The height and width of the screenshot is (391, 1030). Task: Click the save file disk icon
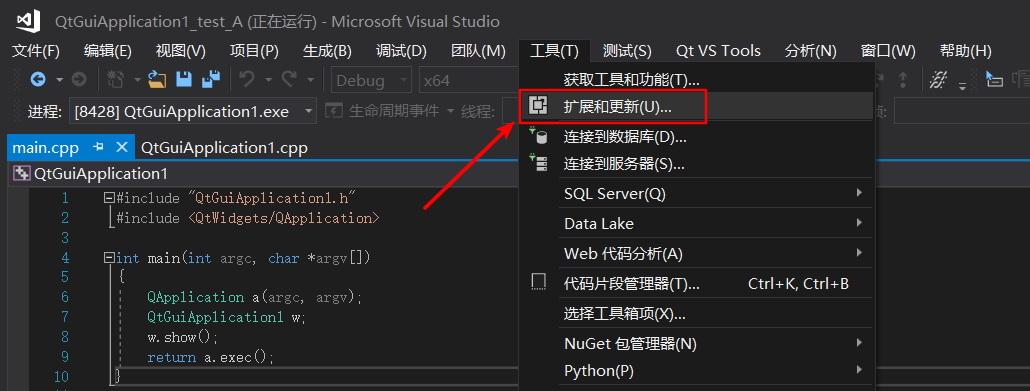click(x=184, y=80)
